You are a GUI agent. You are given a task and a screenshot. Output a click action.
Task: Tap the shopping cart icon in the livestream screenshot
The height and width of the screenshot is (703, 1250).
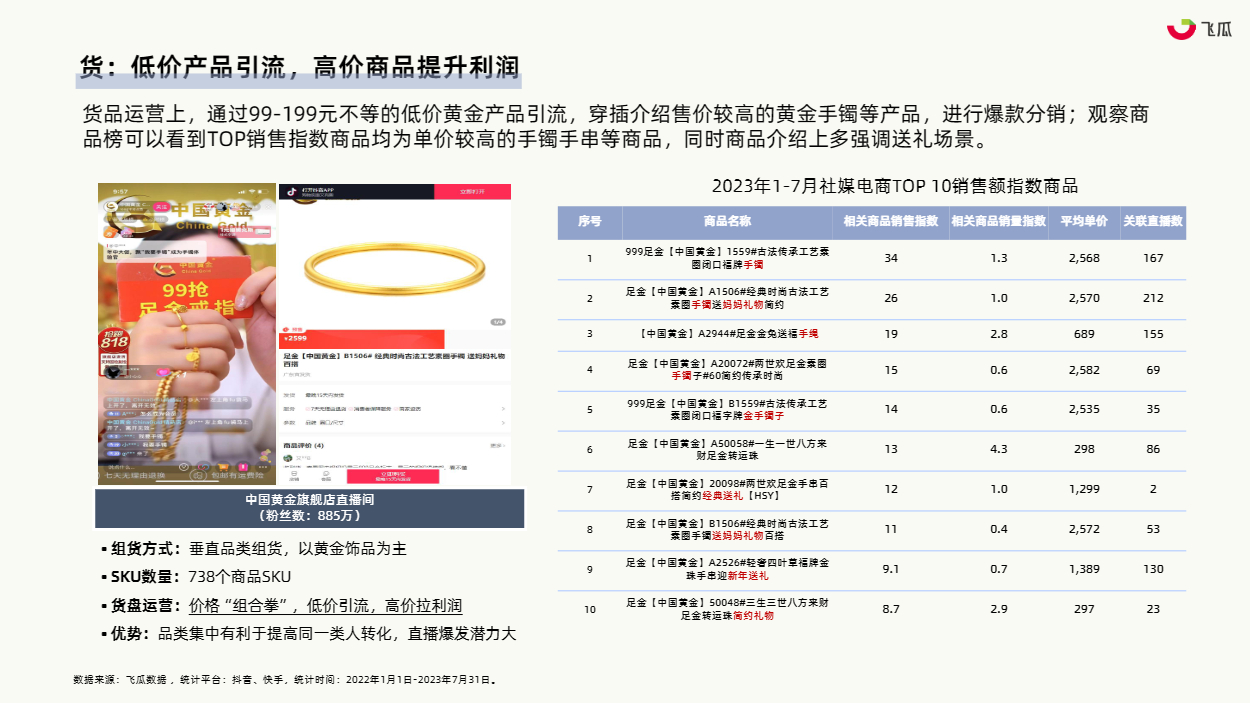click(x=223, y=467)
